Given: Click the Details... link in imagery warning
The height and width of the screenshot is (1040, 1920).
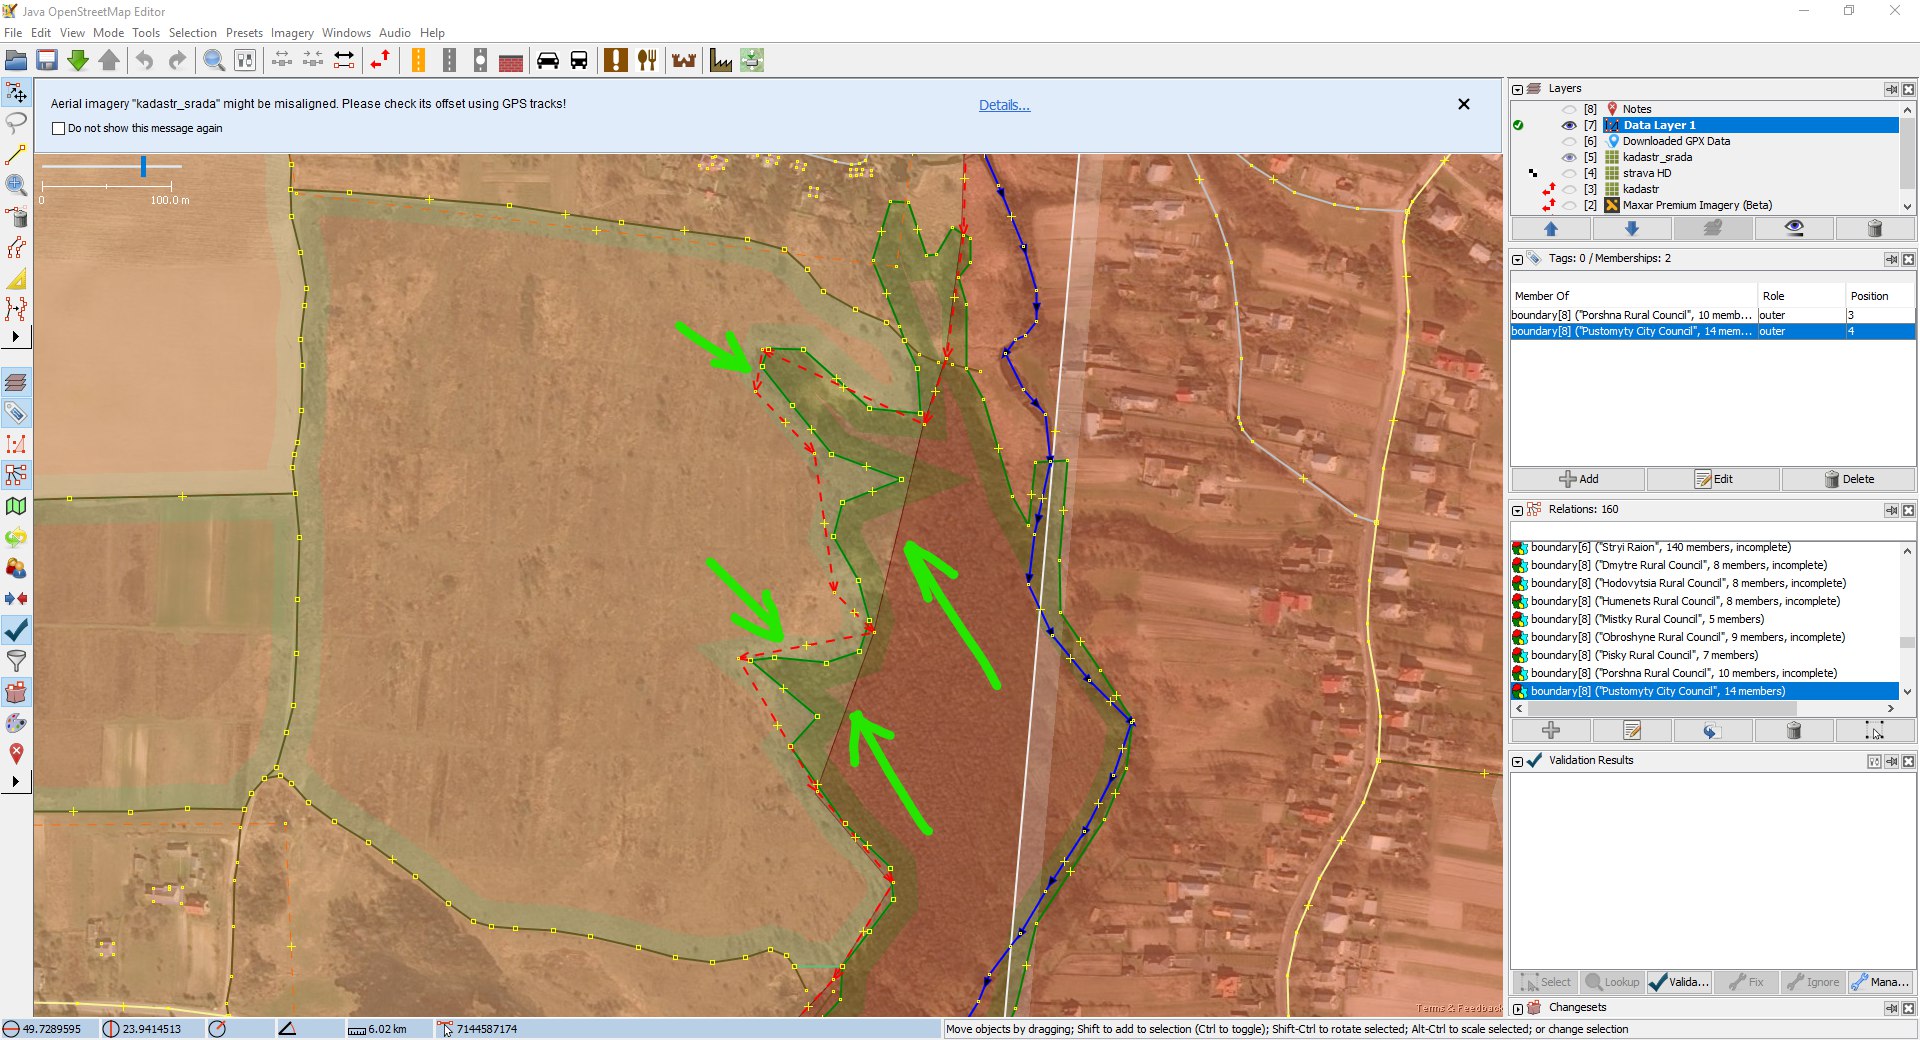Looking at the screenshot, I should 1004,105.
